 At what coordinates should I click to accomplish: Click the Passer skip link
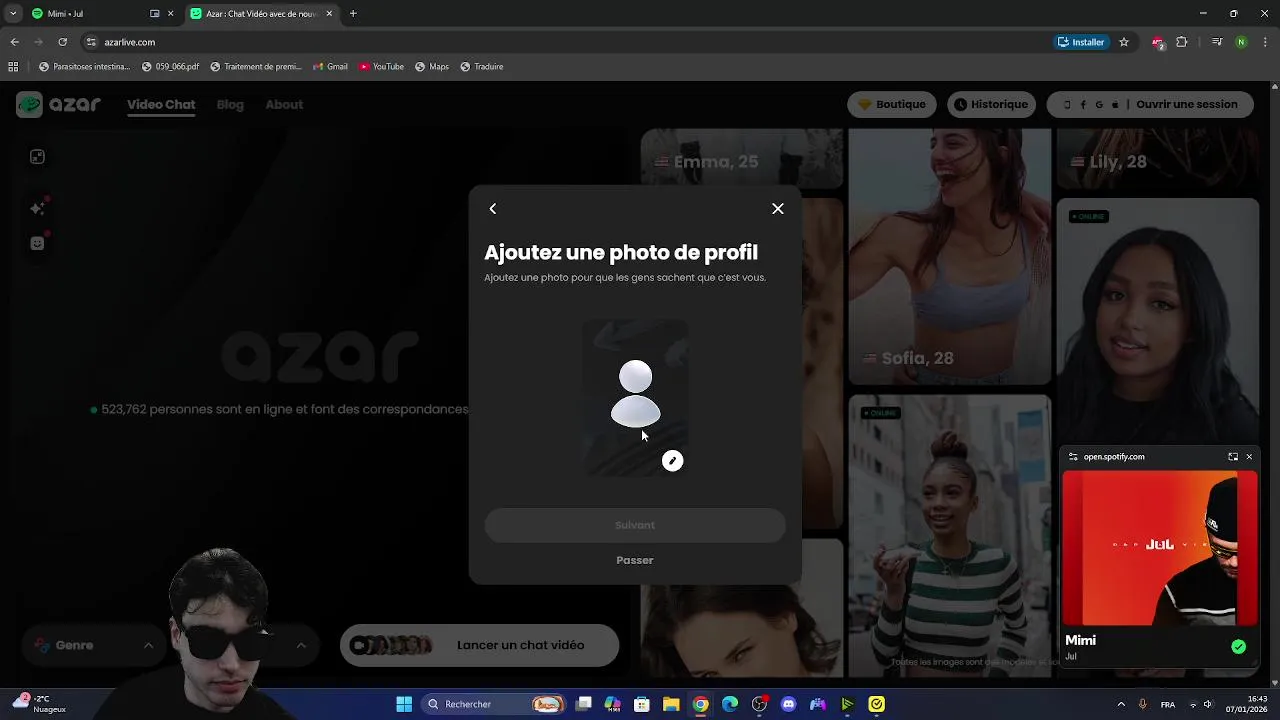(635, 560)
